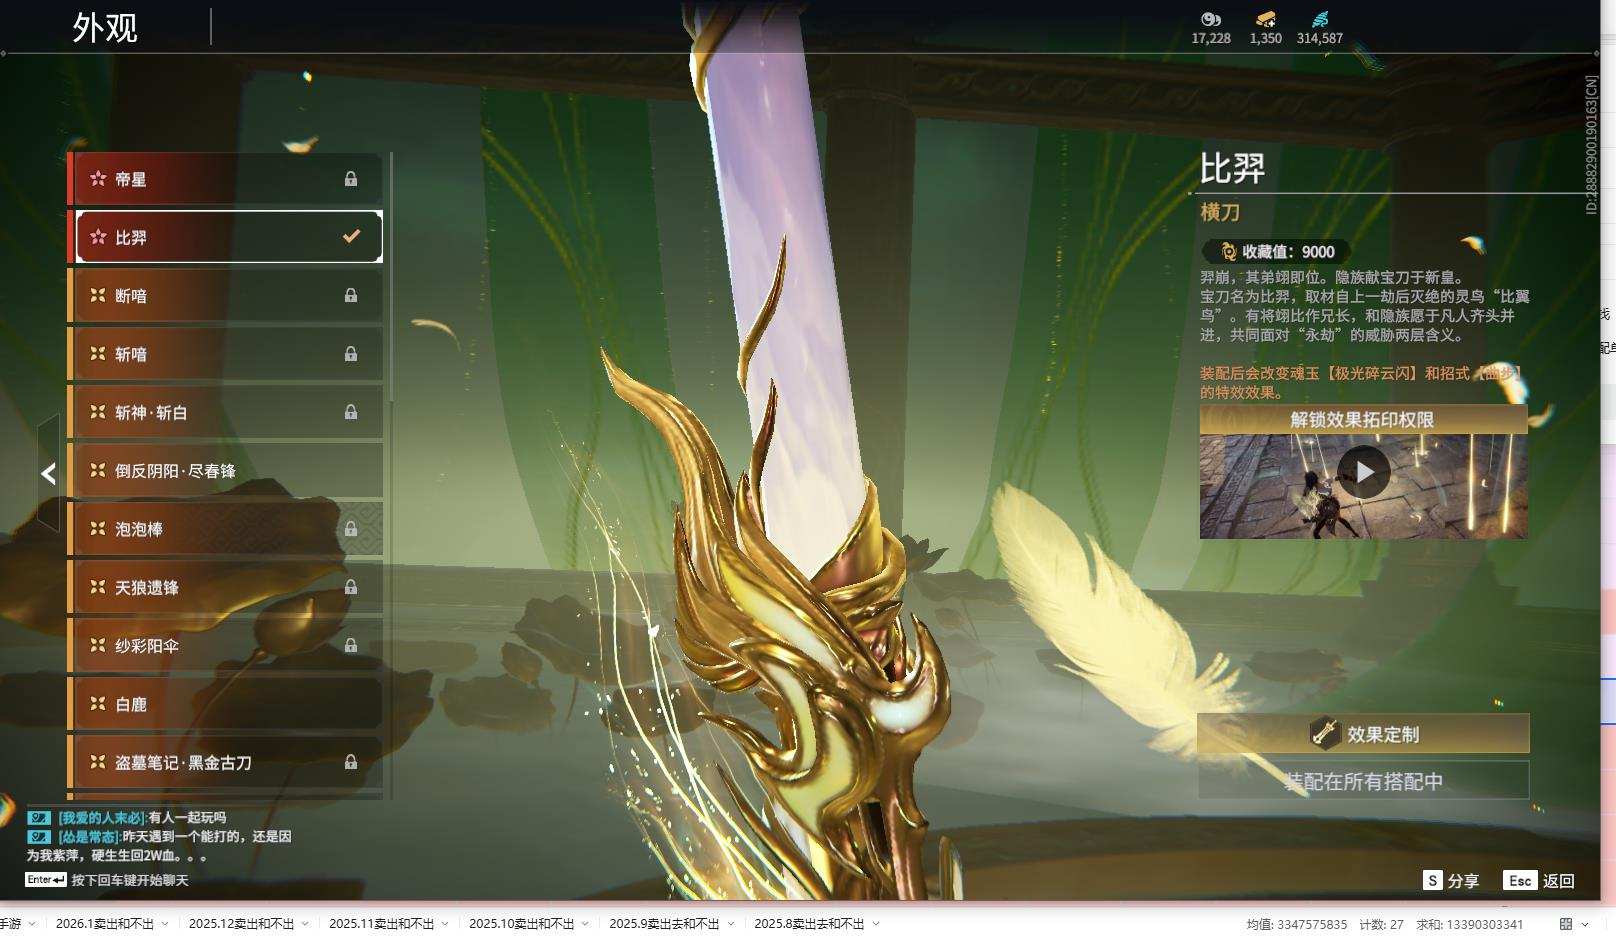Screen dimensions: 1616x939
Task: Click the gold bar currency icon
Action: point(1265,19)
